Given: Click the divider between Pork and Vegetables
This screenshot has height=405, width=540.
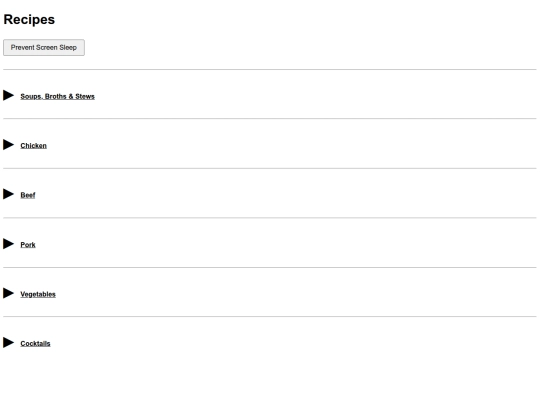Looking at the screenshot, I should 270,267.
